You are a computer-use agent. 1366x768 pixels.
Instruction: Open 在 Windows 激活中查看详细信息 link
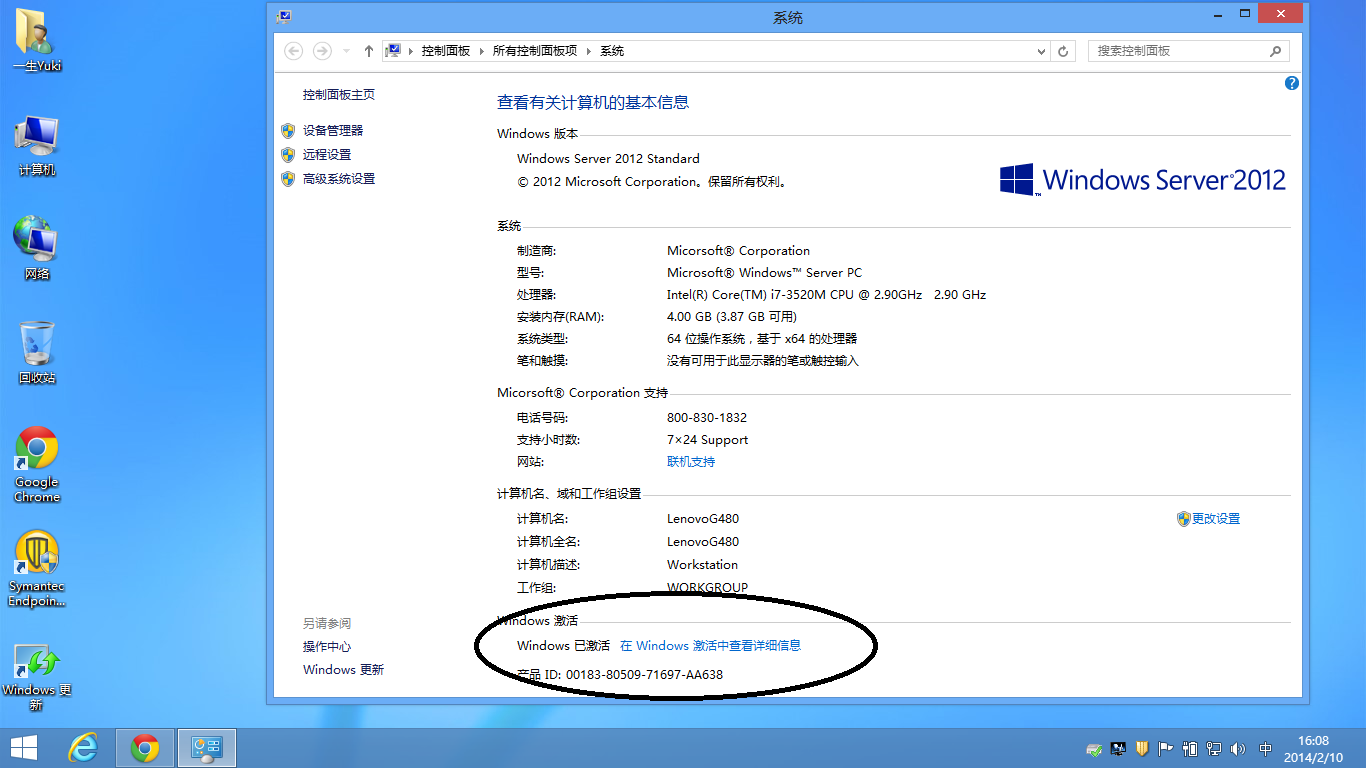711,646
